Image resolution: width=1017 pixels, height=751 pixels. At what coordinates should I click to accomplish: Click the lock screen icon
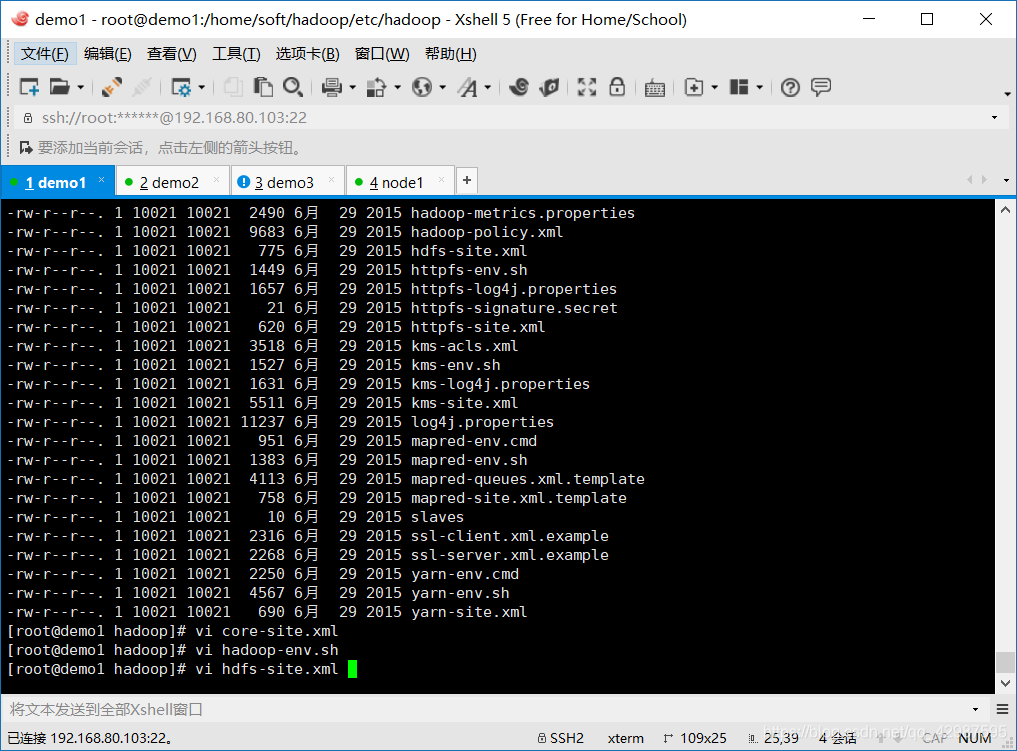[x=617, y=87]
